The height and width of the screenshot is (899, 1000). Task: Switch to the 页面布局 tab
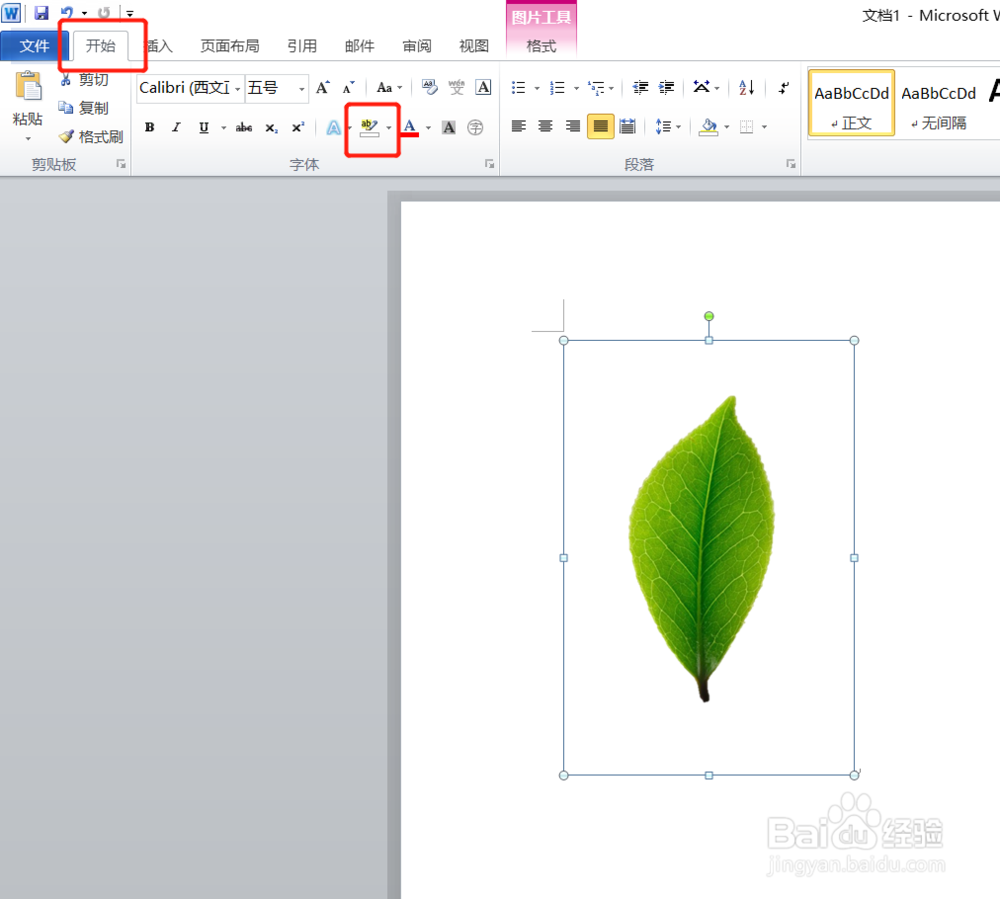pyautogui.click(x=230, y=46)
